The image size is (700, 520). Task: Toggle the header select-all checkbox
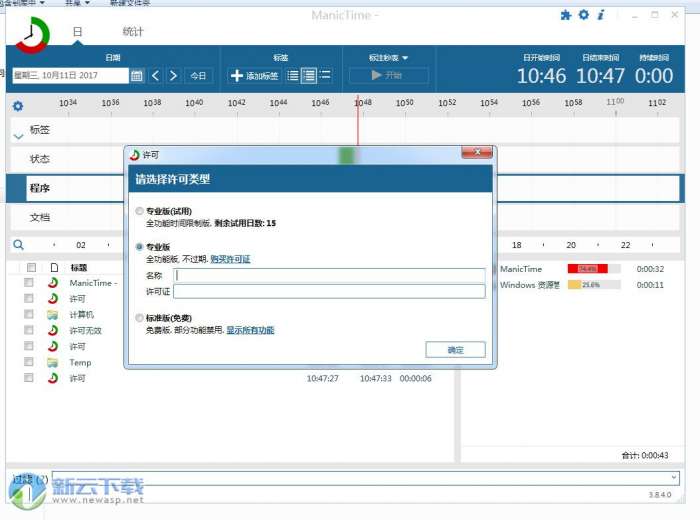pyautogui.click(x=31, y=267)
